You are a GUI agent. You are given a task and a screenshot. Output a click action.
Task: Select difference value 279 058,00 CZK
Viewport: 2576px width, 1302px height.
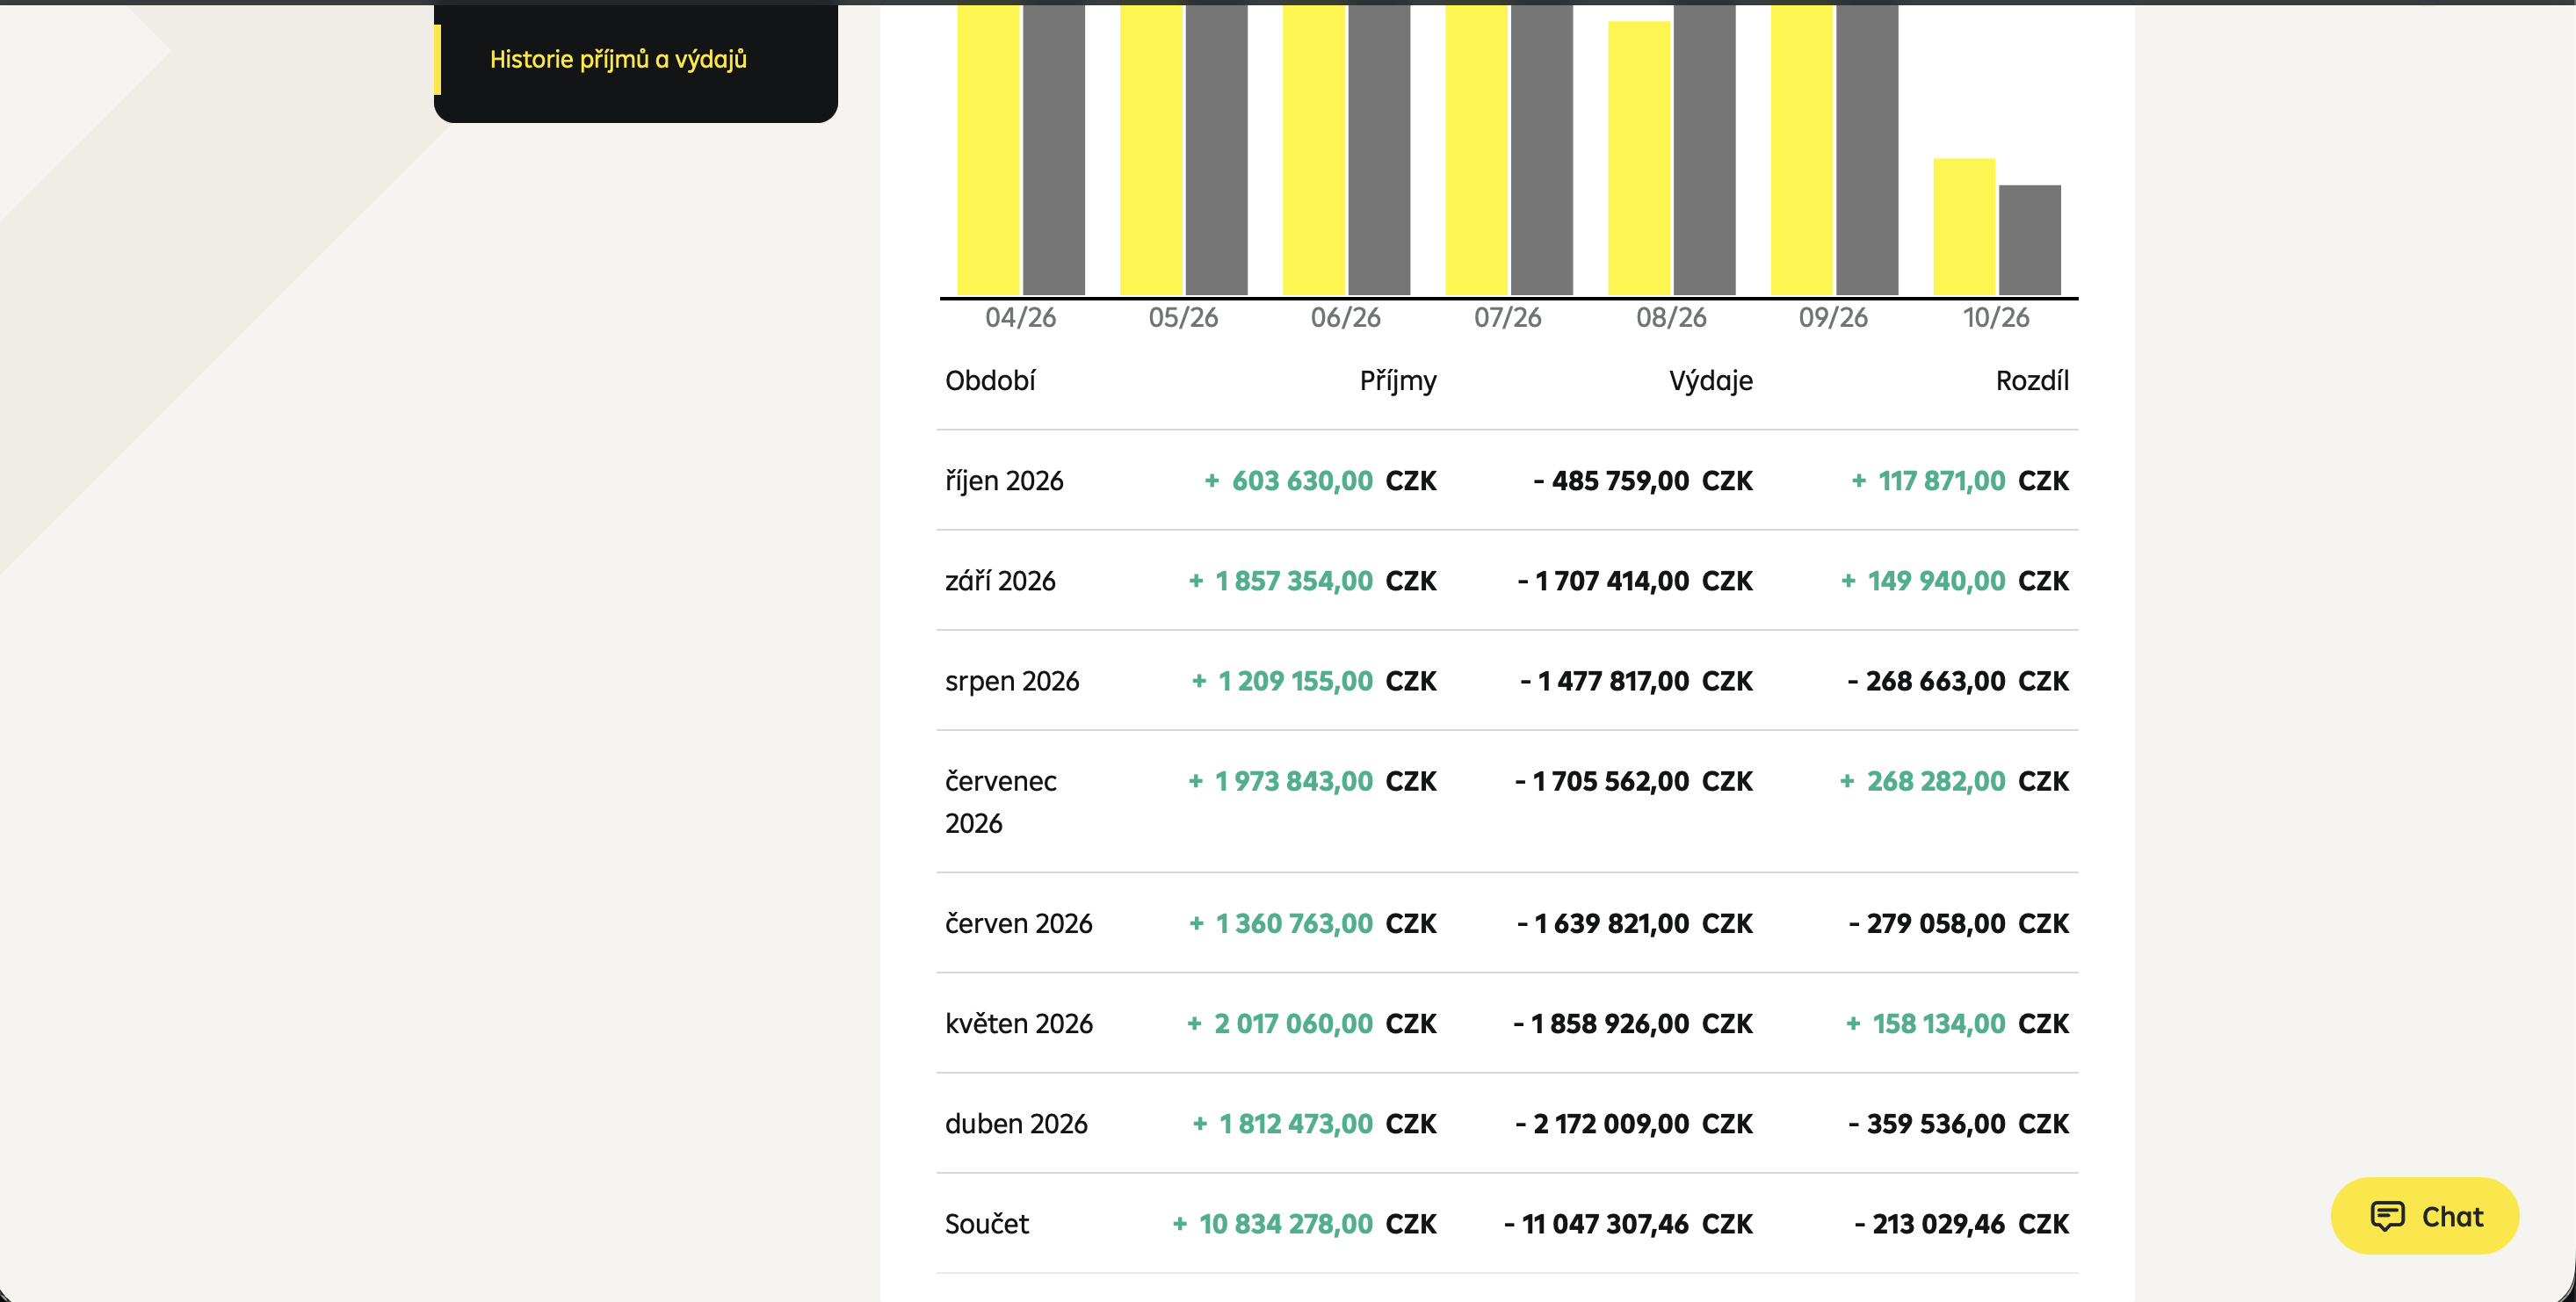[x=1959, y=923]
